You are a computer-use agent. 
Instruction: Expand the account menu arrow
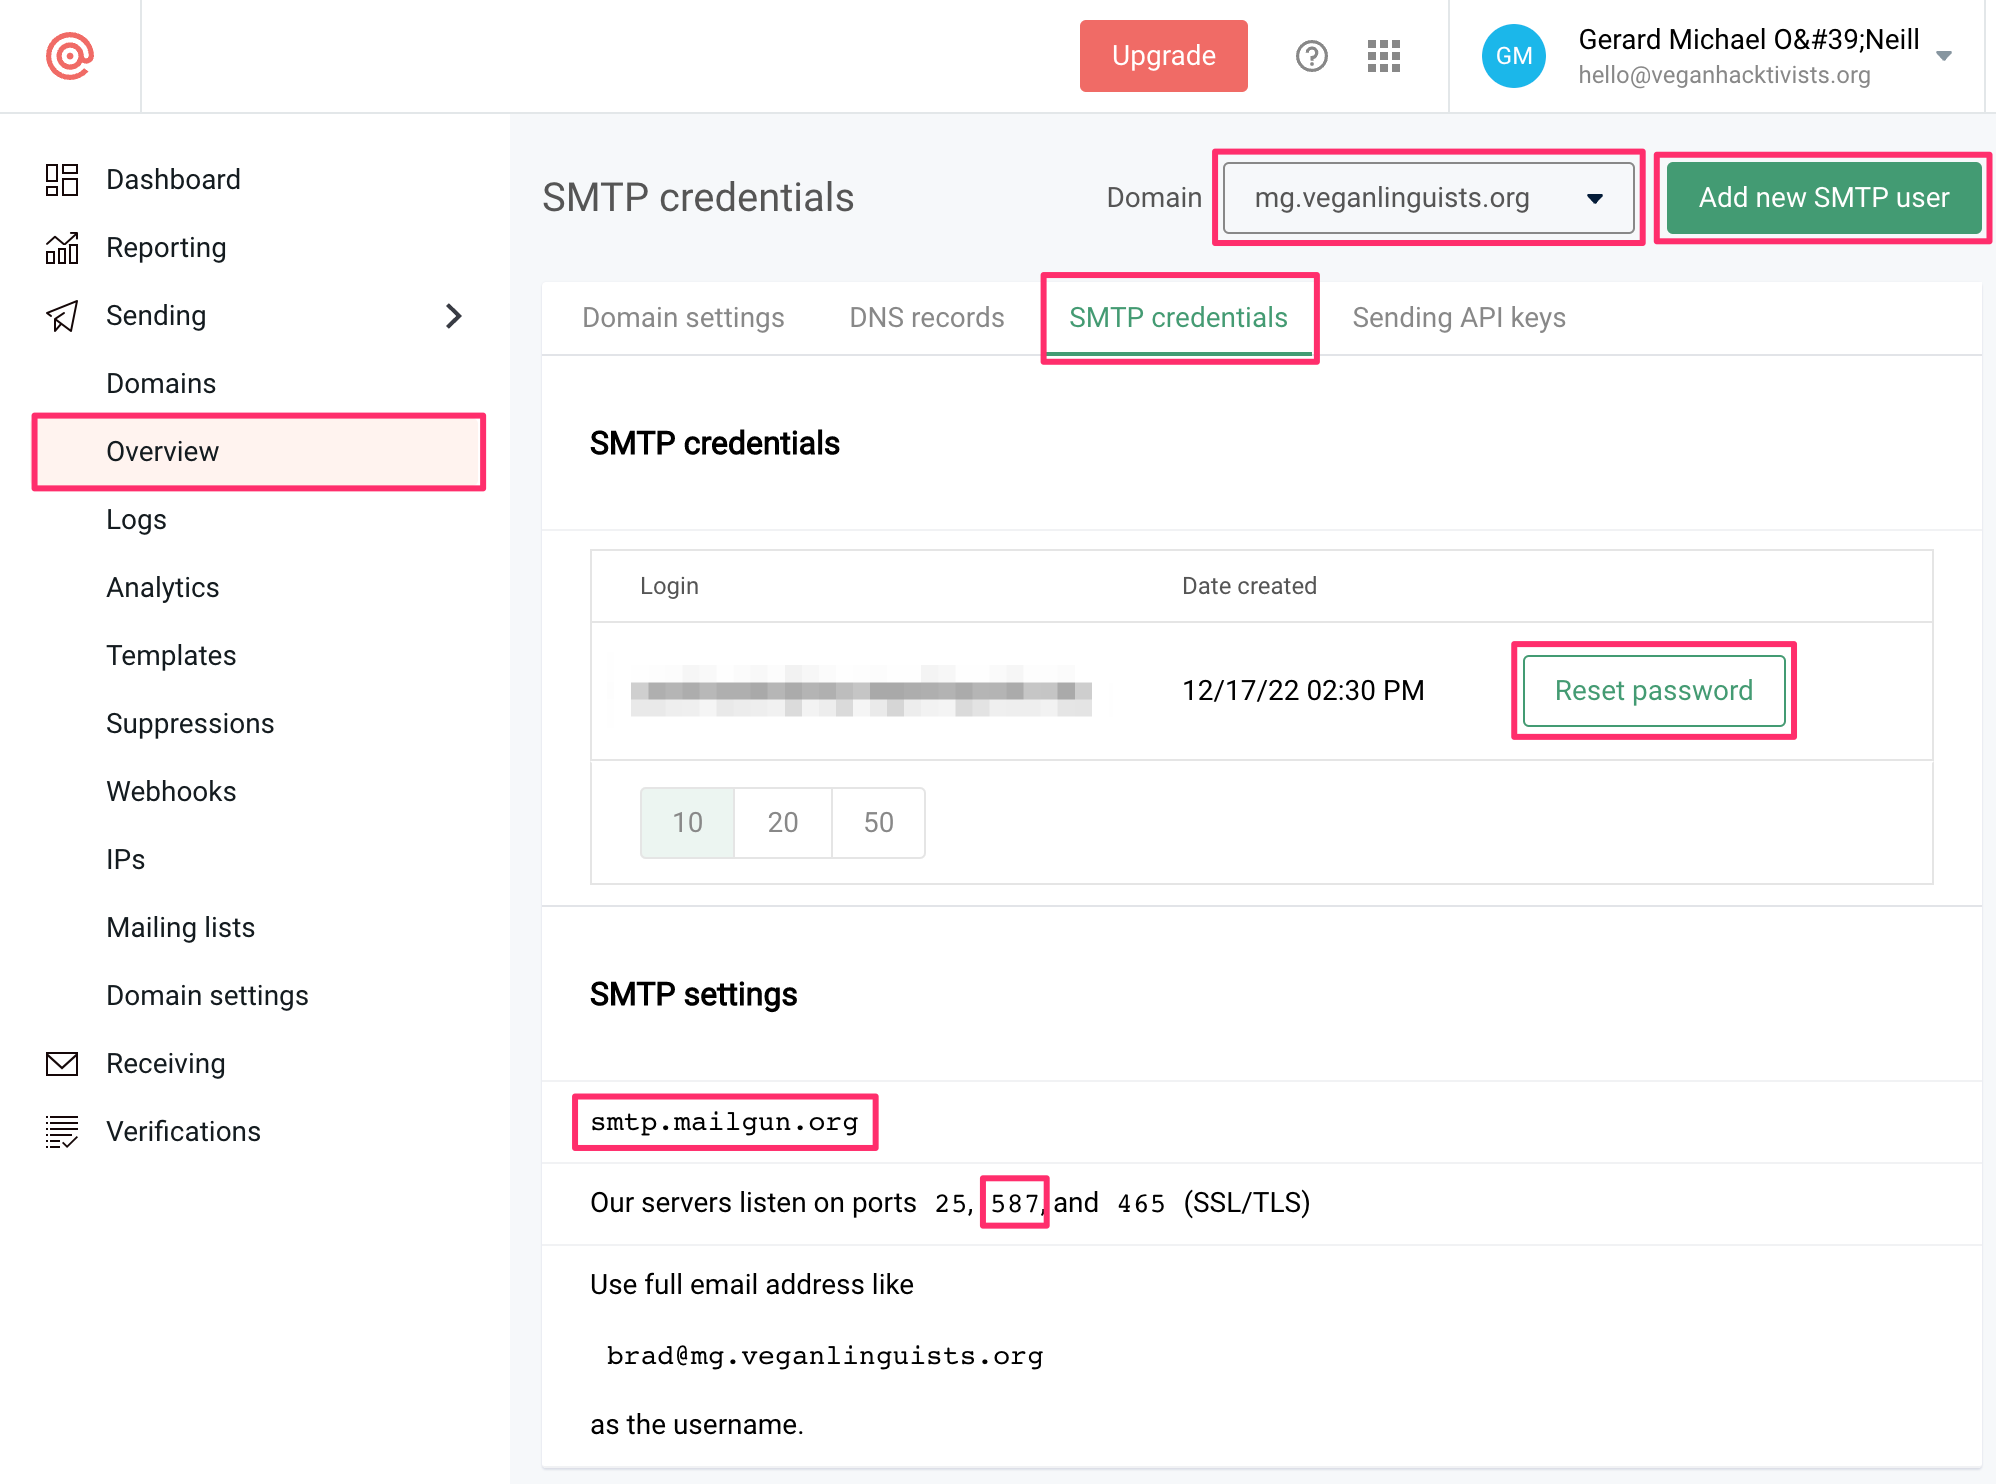[1943, 56]
